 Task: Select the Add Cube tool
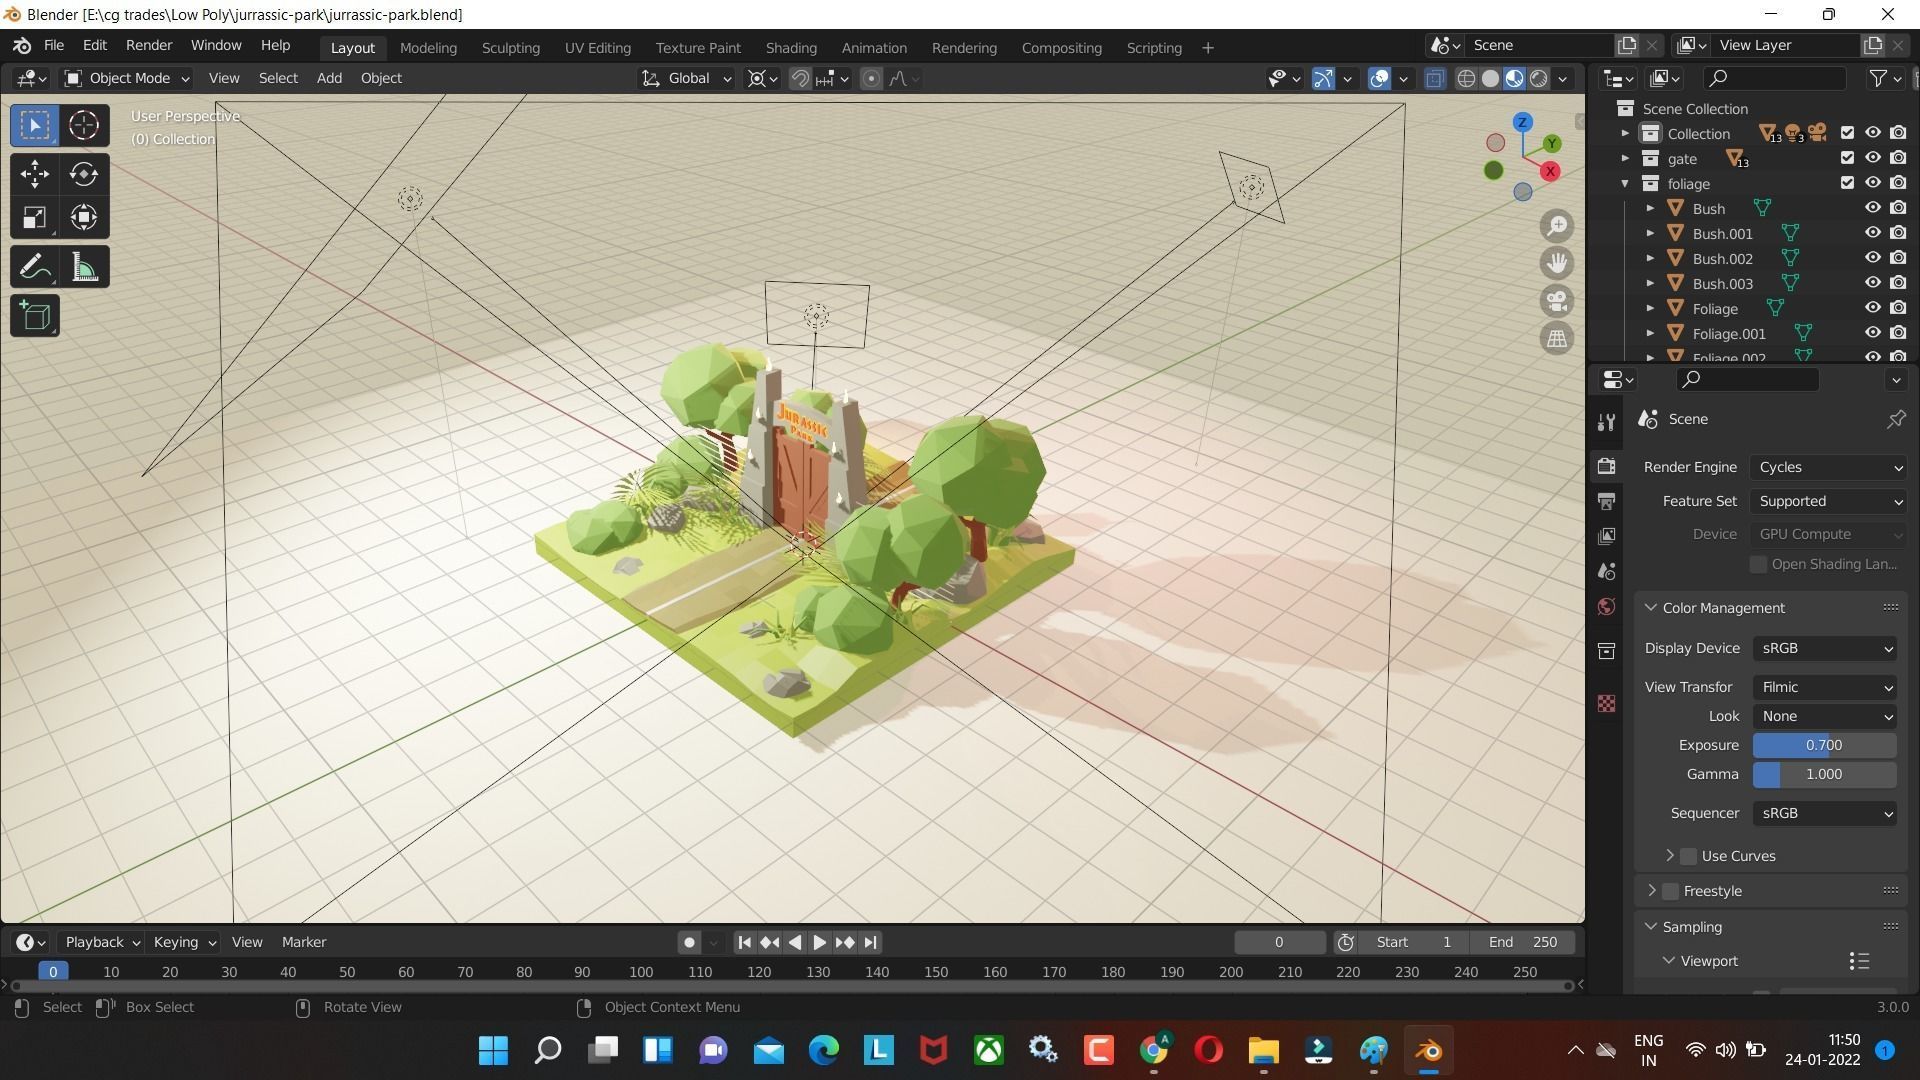[35, 316]
